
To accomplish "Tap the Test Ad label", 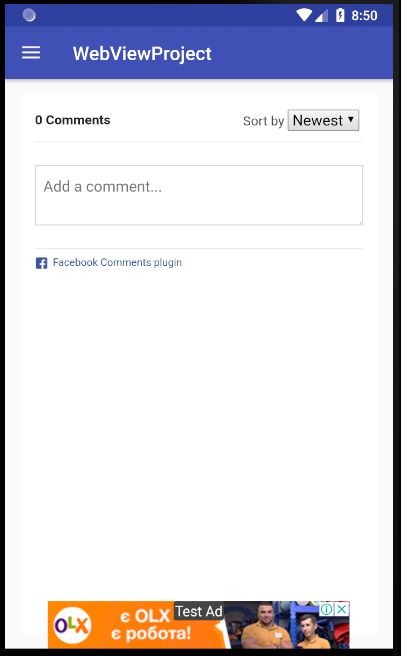I will click(x=199, y=611).
